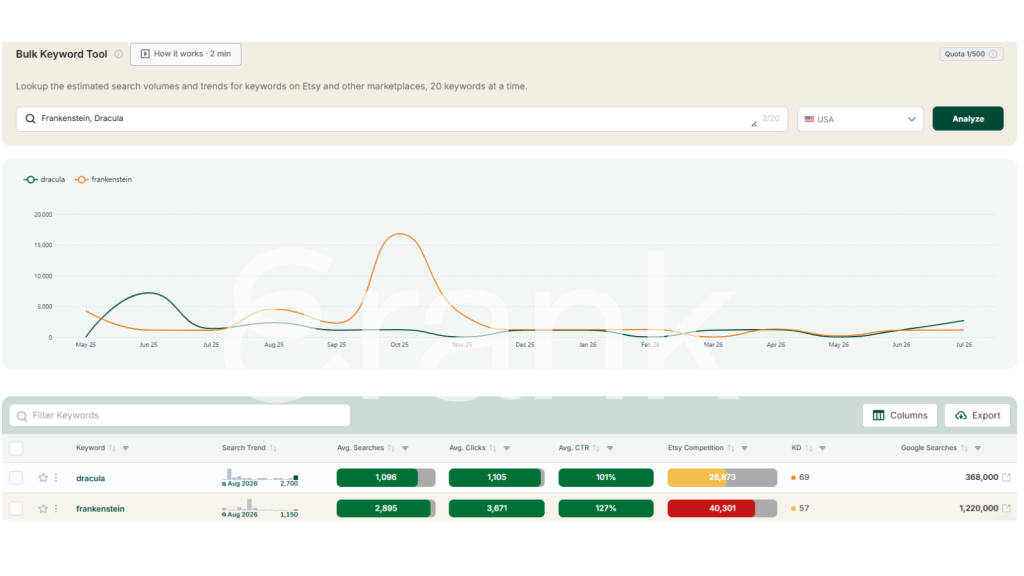The height and width of the screenshot is (576, 1024).
Task: Open the Avg. Clicks filter dropdown
Action: [x=506, y=449]
